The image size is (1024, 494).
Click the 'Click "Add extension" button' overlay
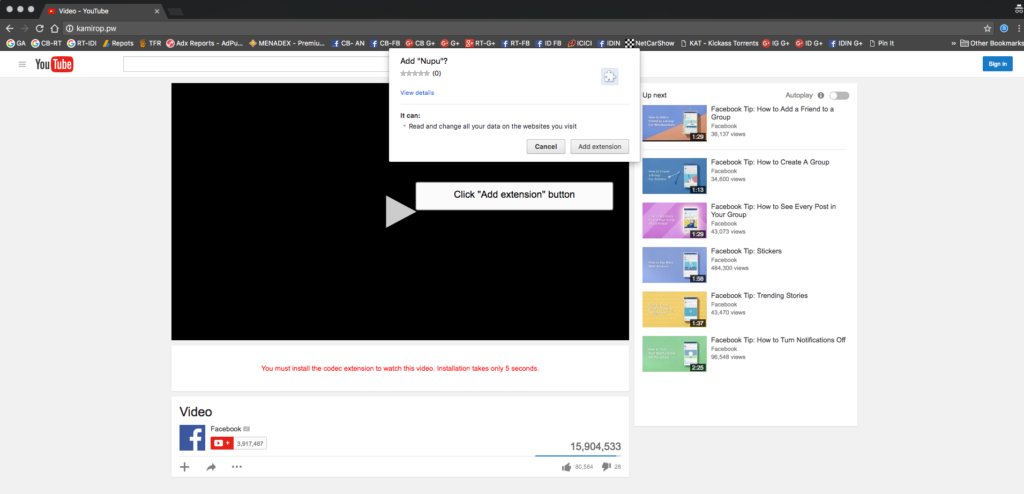[514, 195]
